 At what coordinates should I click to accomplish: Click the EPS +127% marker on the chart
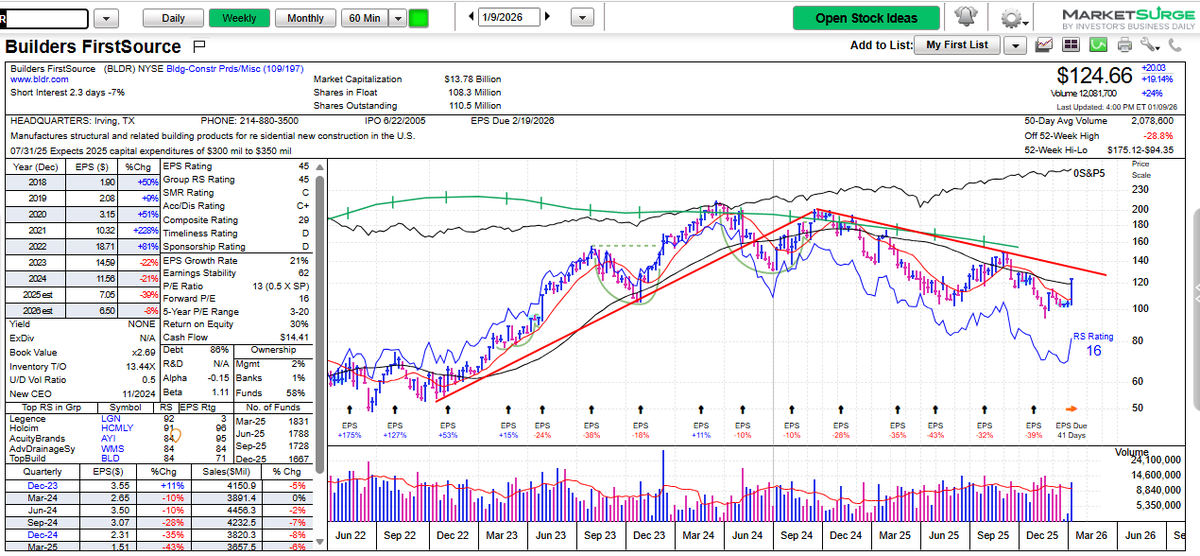397,430
